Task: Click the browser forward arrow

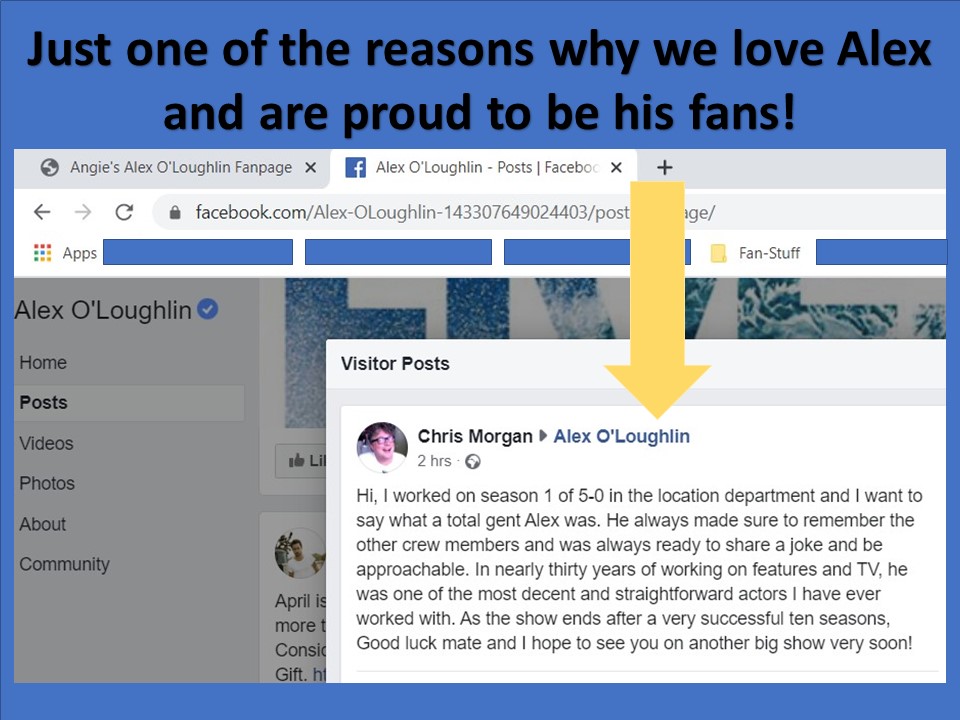Action: (83, 212)
